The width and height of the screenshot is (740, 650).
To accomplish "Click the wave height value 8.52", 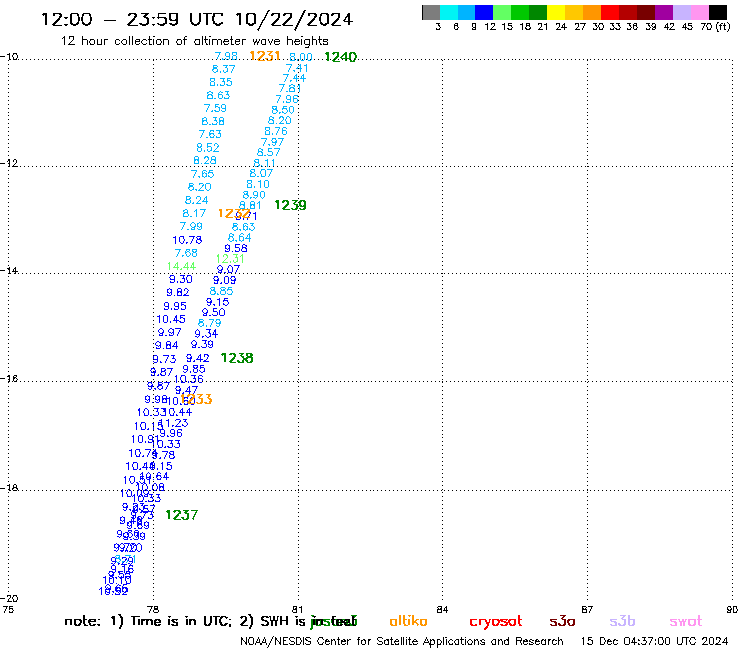I will click(208, 148).
